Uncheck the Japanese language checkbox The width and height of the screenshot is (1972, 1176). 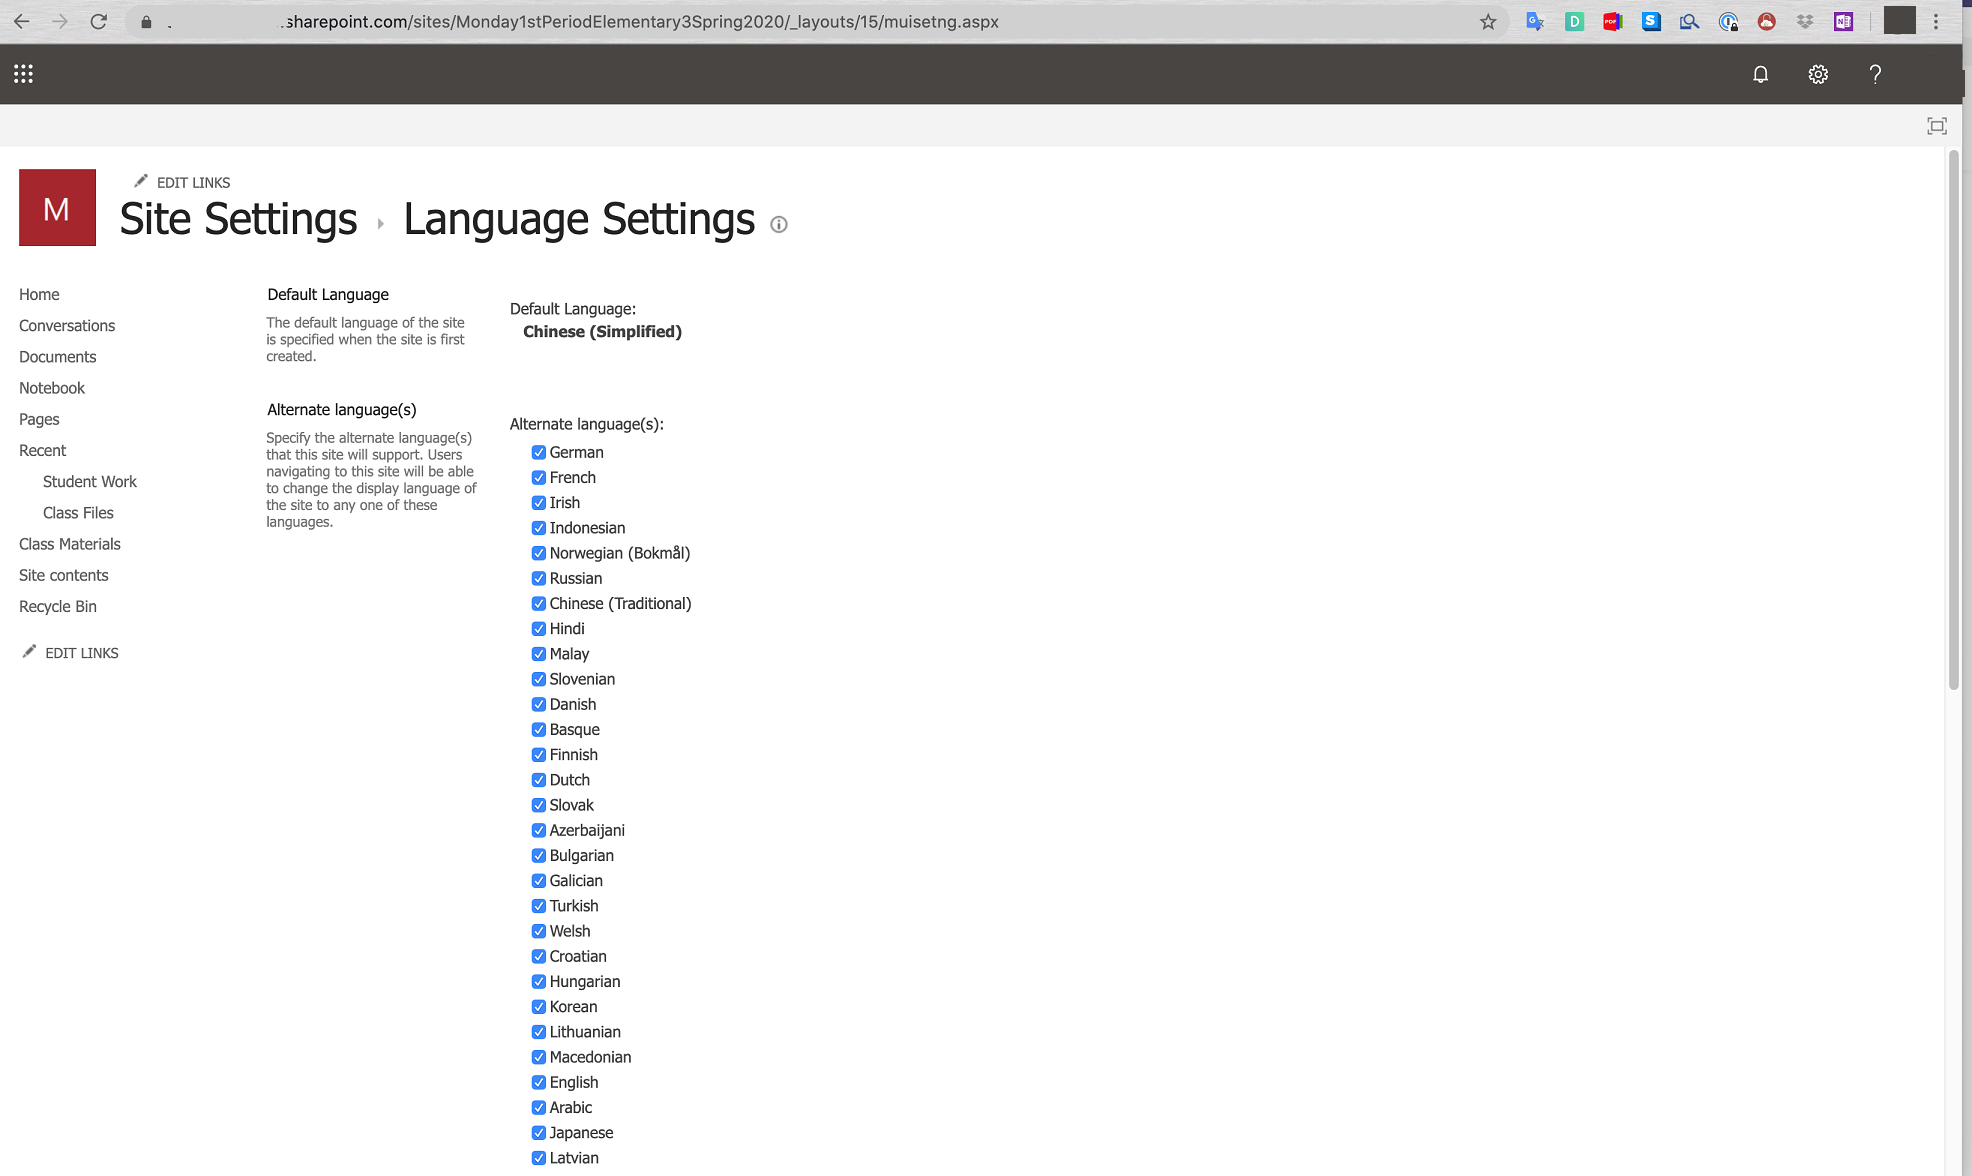[539, 1132]
